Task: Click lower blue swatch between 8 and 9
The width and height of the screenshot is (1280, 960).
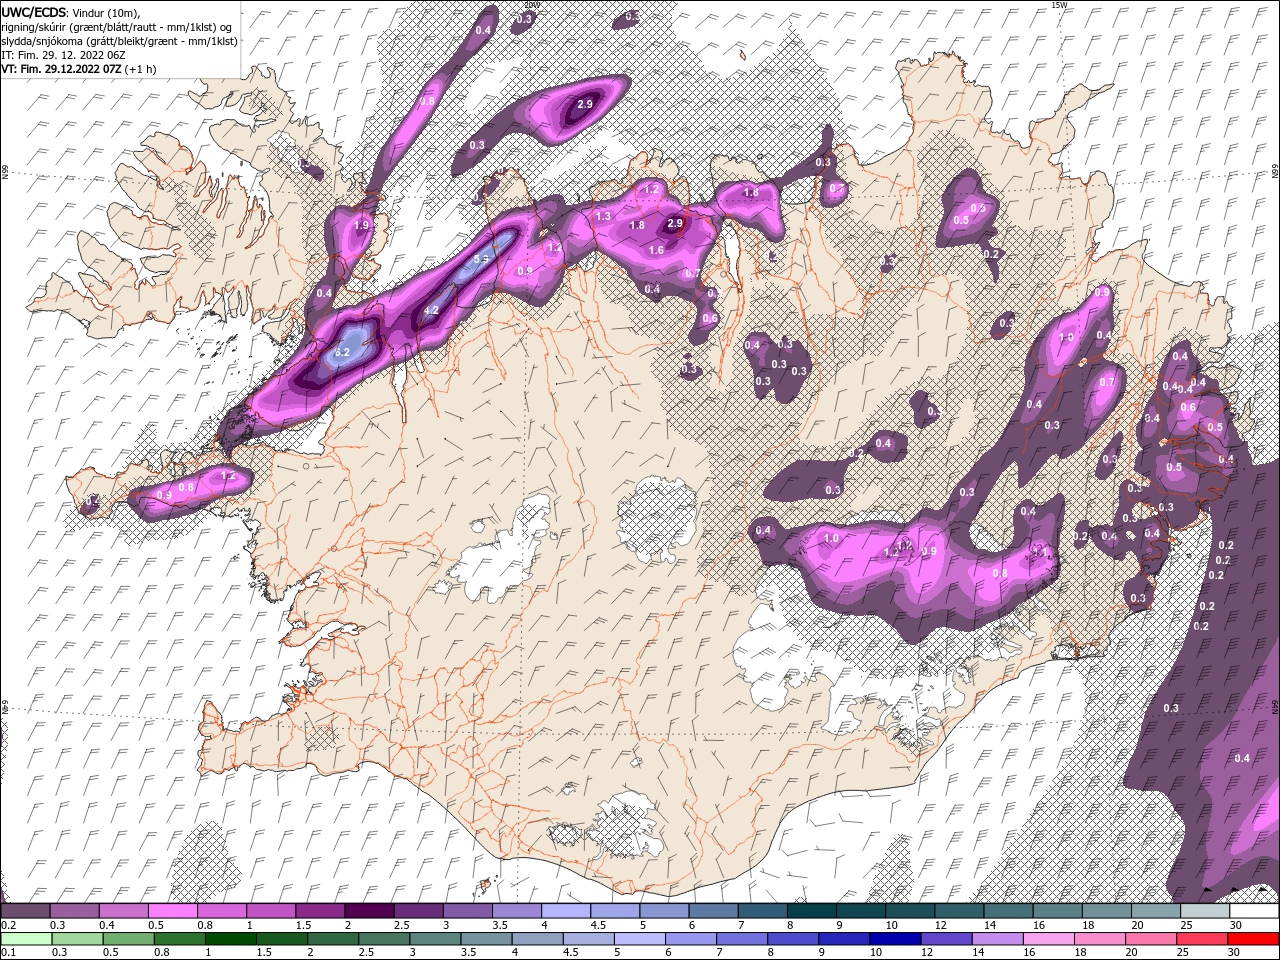Action: (795, 938)
